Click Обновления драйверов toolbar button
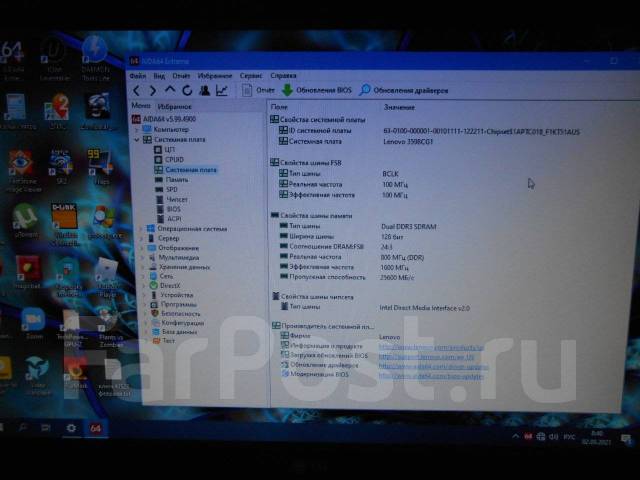The height and width of the screenshot is (480, 640). click(x=404, y=90)
